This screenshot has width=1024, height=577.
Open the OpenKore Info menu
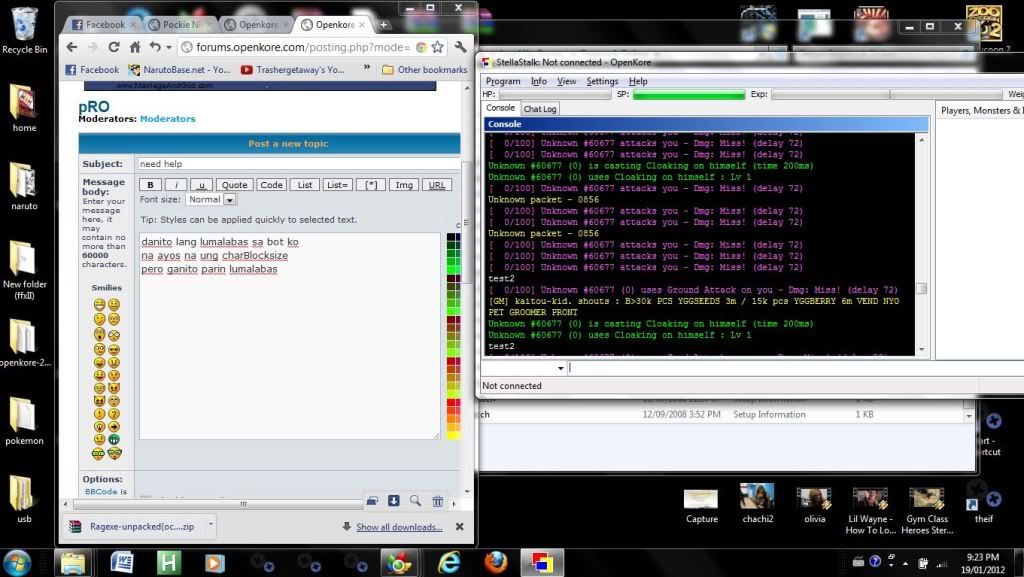[539, 81]
